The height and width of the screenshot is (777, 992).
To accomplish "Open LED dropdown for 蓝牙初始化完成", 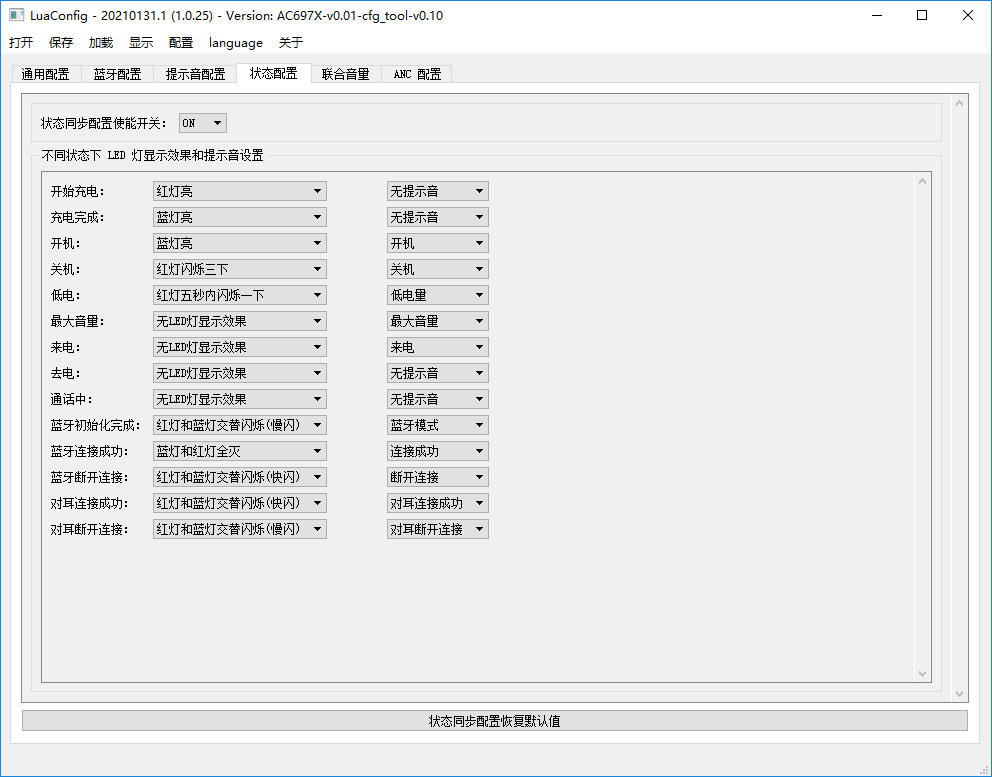I will click(240, 425).
